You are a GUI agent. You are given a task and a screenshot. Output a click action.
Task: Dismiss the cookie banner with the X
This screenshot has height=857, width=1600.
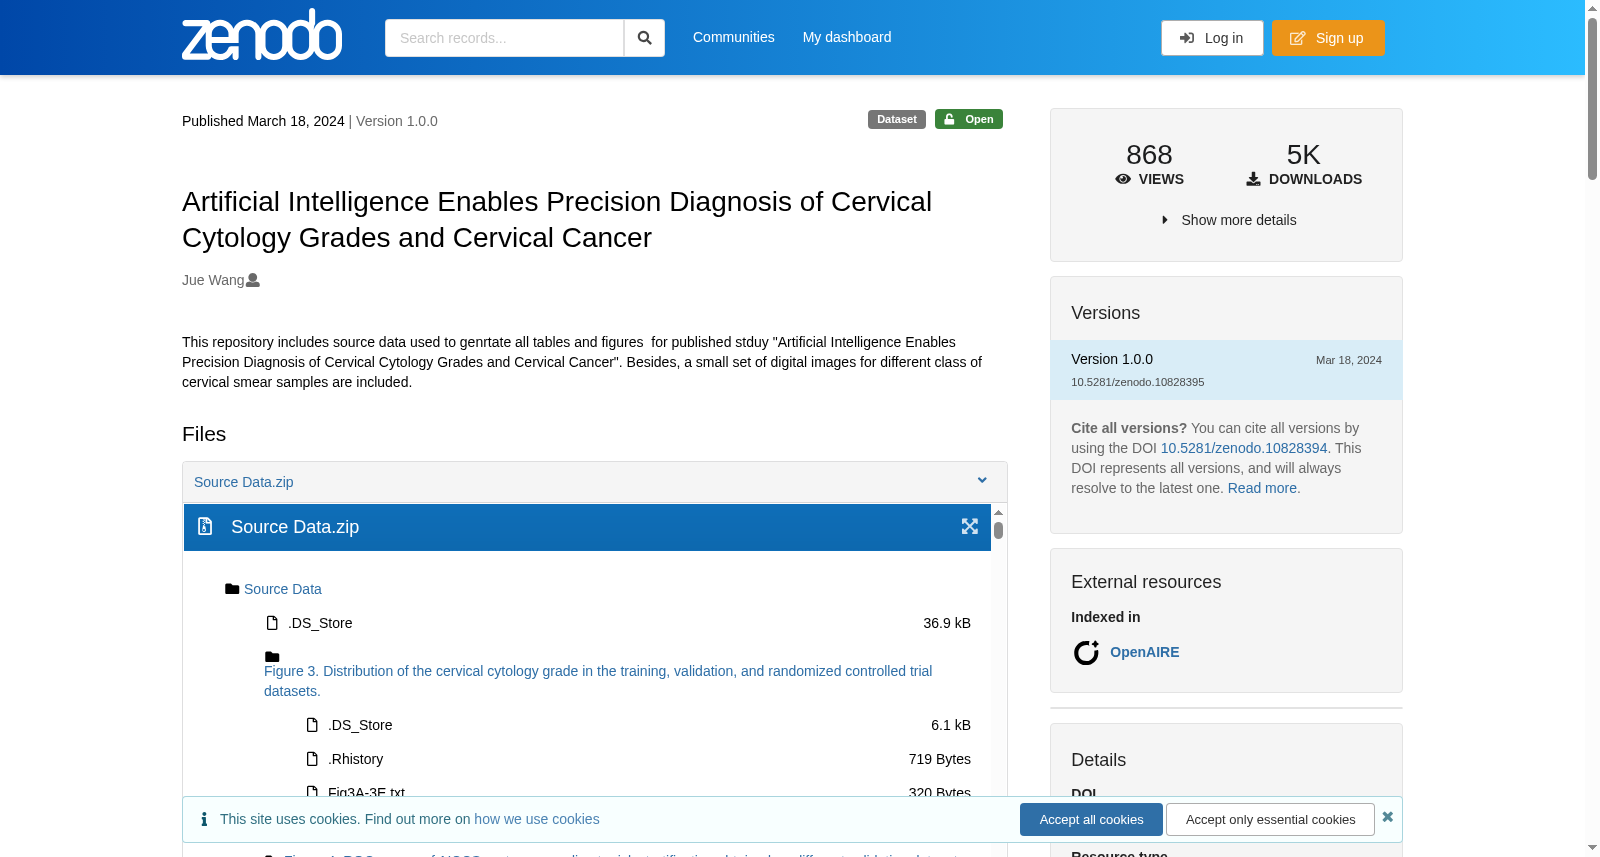[1387, 817]
